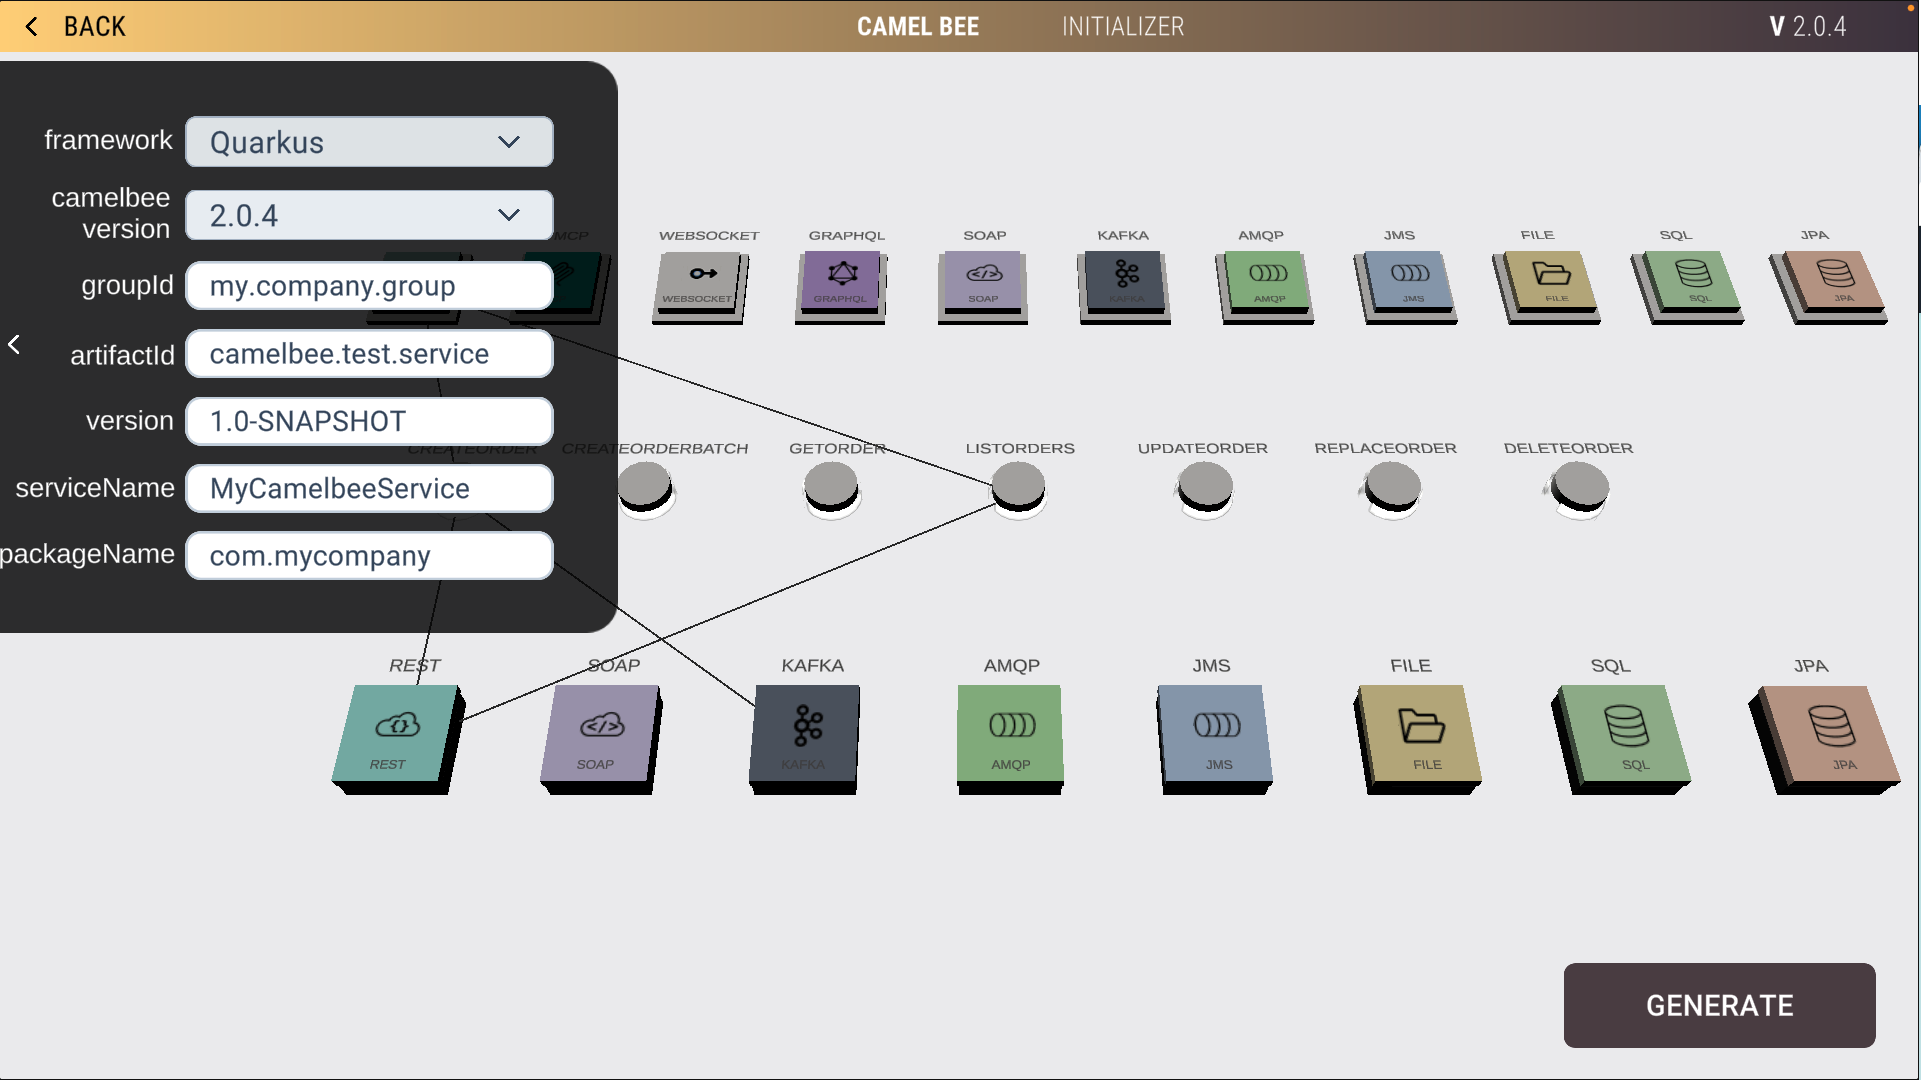Open the camelbee version dropdown
This screenshot has height=1080, width=1921.
tap(369, 215)
